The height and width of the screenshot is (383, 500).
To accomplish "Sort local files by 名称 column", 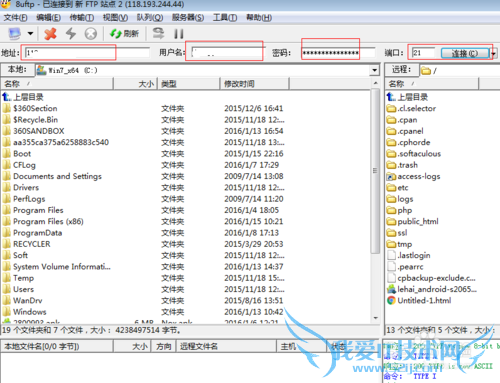I will 57,84.
